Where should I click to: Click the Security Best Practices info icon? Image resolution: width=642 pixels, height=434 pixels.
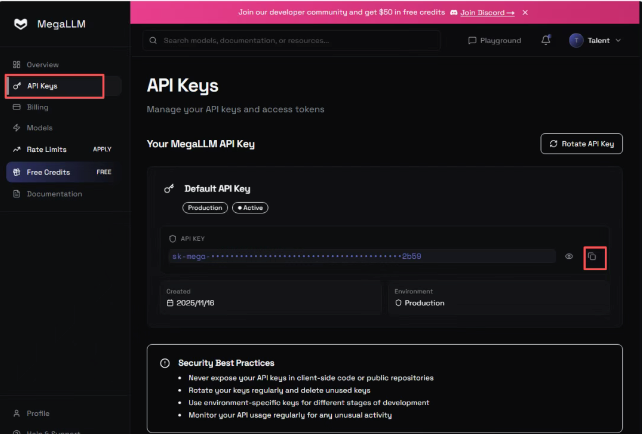165,363
